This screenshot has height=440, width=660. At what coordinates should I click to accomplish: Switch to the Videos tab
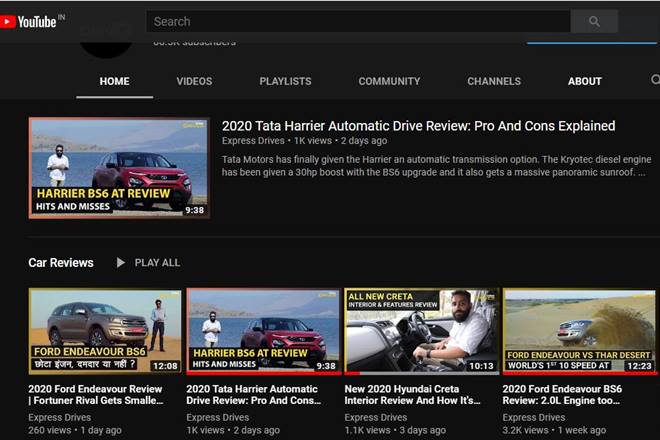[x=194, y=81]
